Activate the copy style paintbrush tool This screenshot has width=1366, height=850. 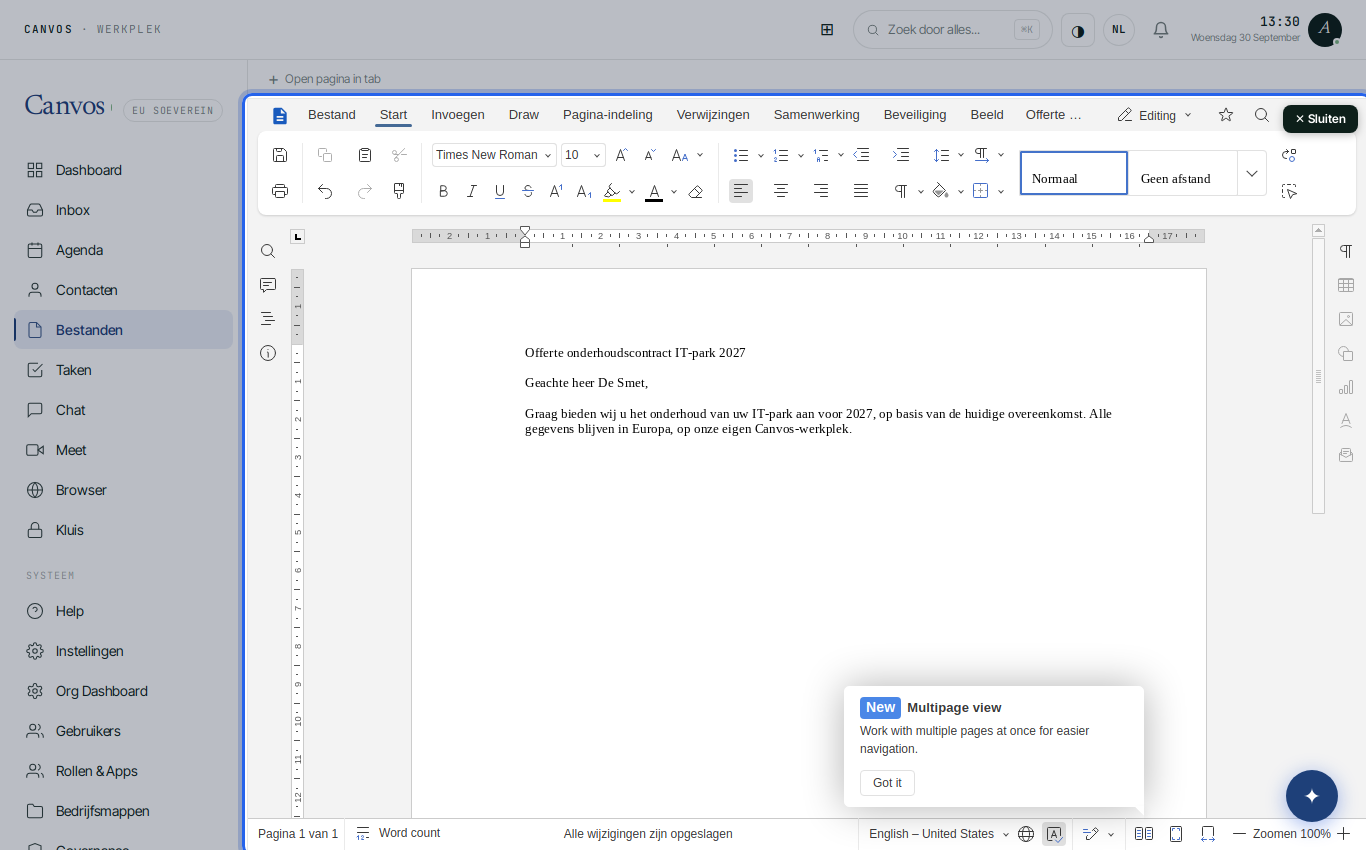click(x=399, y=191)
